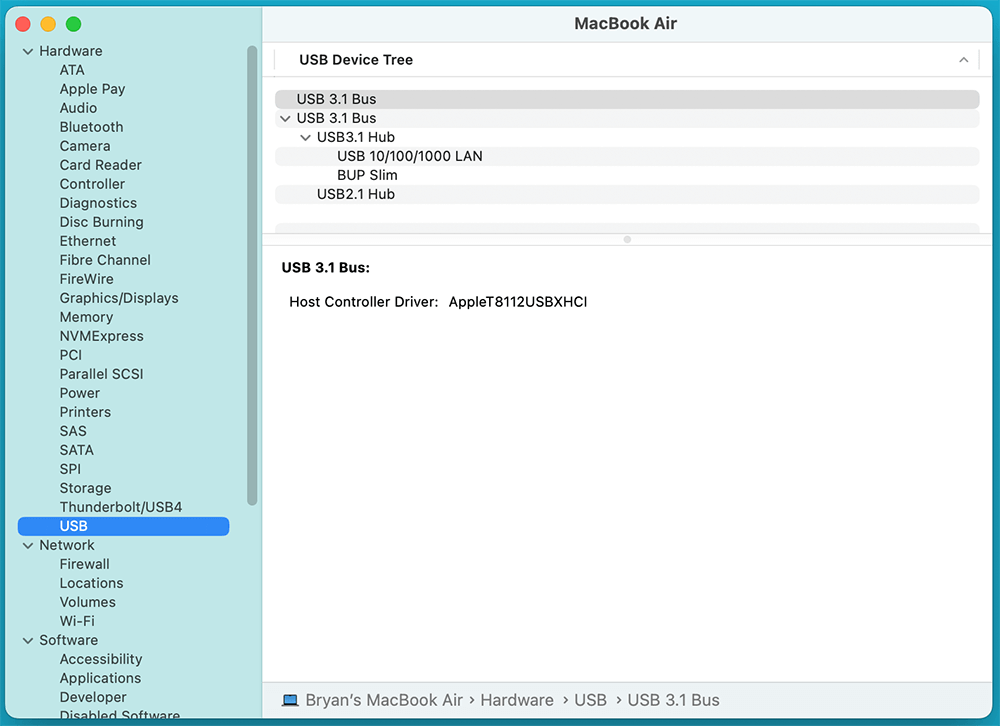Image resolution: width=1000 pixels, height=726 pixels.
Task: Select the USB 10/100/1000 LAN device
Action: 410,156
